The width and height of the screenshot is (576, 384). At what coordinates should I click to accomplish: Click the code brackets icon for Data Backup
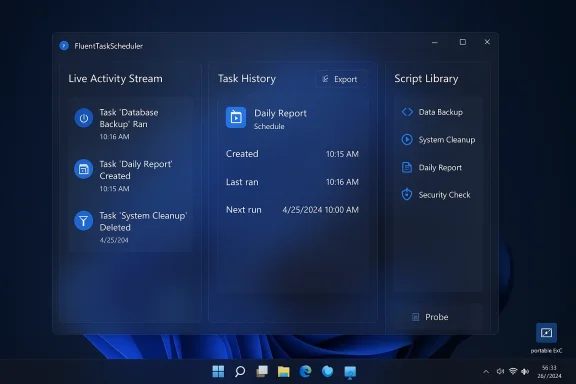tap(407, 112)
